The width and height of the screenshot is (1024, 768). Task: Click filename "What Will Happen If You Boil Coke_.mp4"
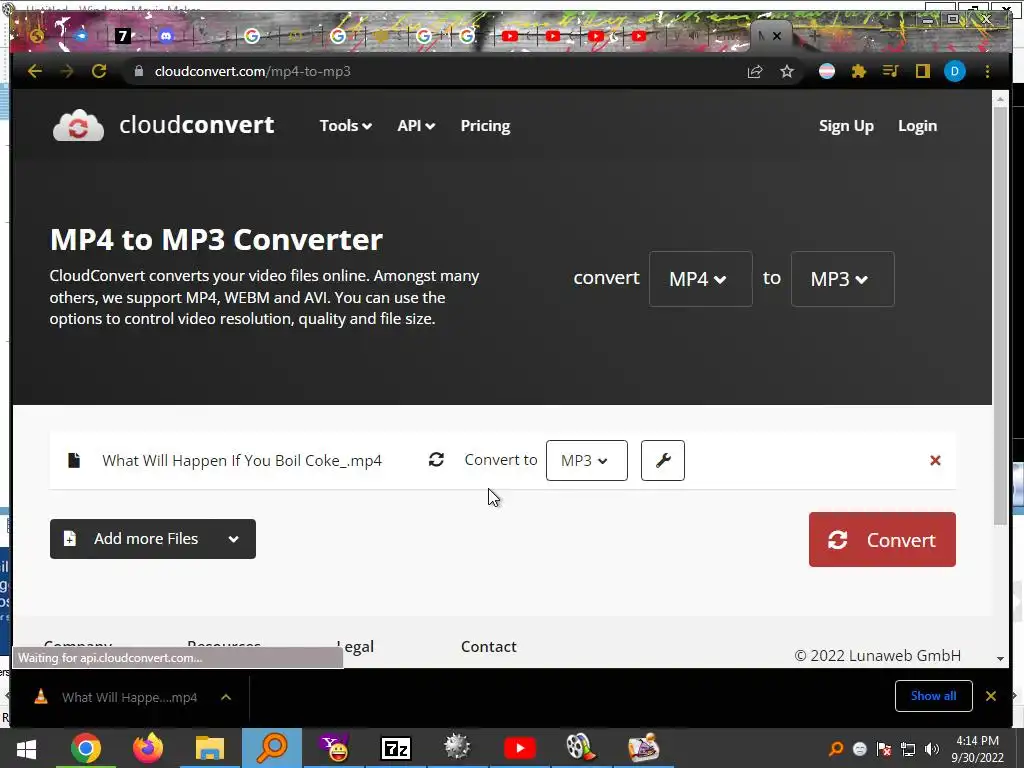point(242,460)
